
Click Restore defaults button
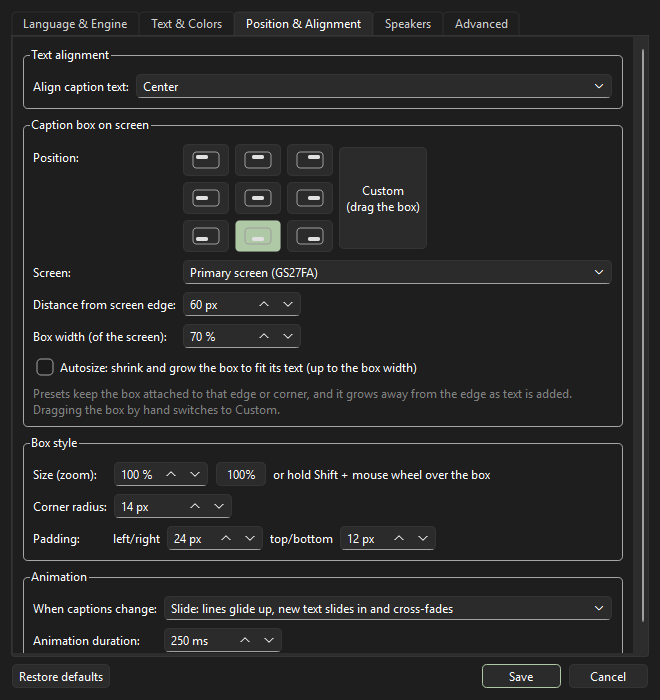(61, 676)
